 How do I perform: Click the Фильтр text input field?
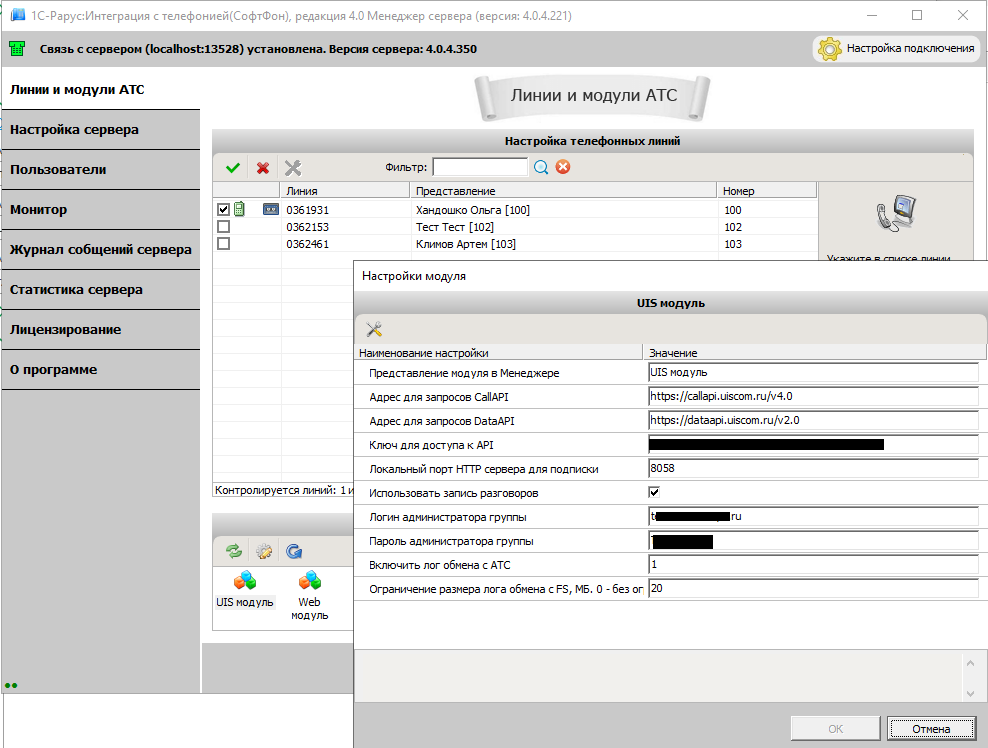479,167
